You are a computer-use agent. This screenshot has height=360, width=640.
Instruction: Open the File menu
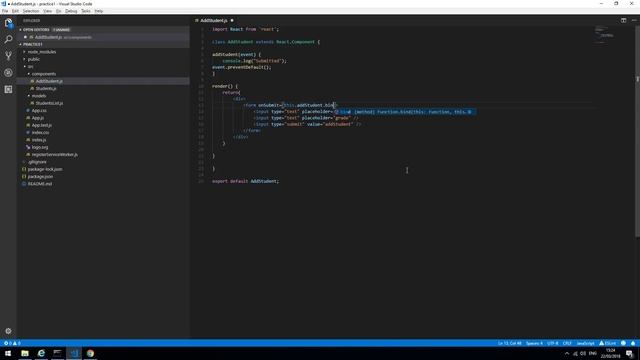click(x=5, y=11)
